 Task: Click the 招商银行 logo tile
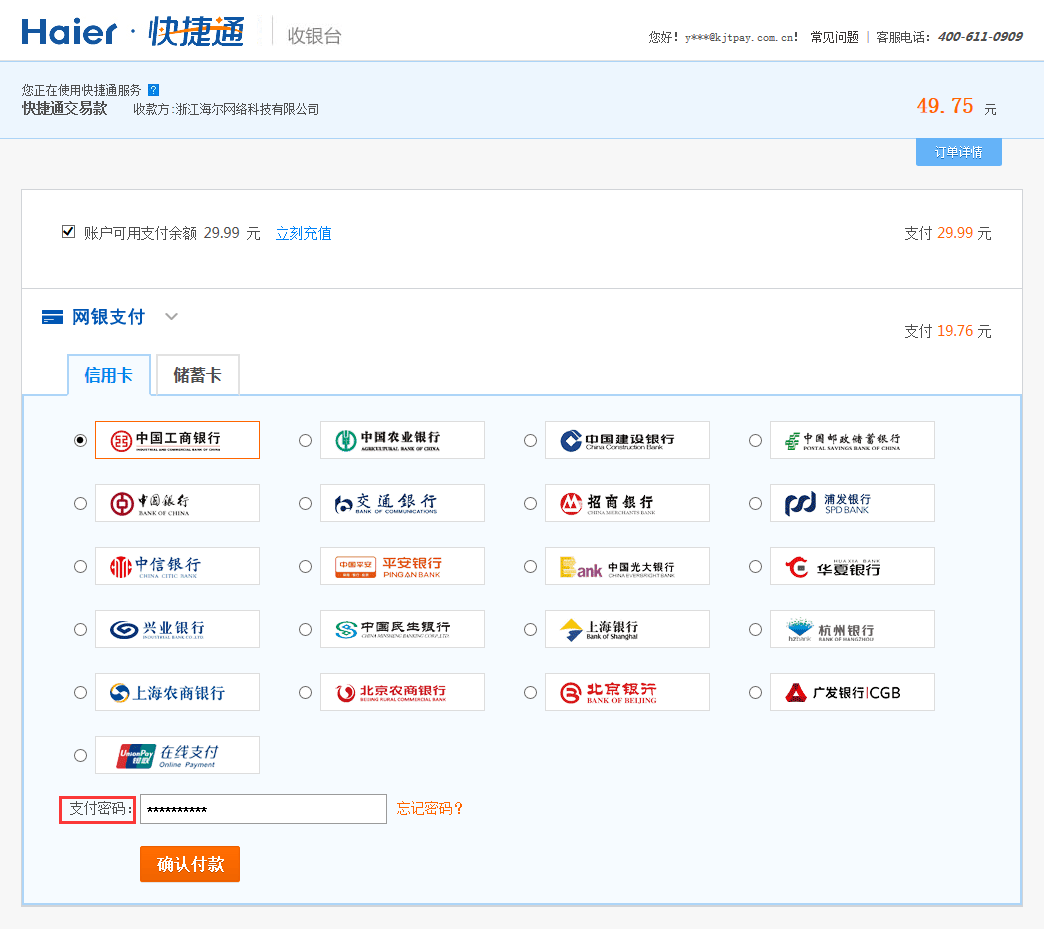point(627,503)
